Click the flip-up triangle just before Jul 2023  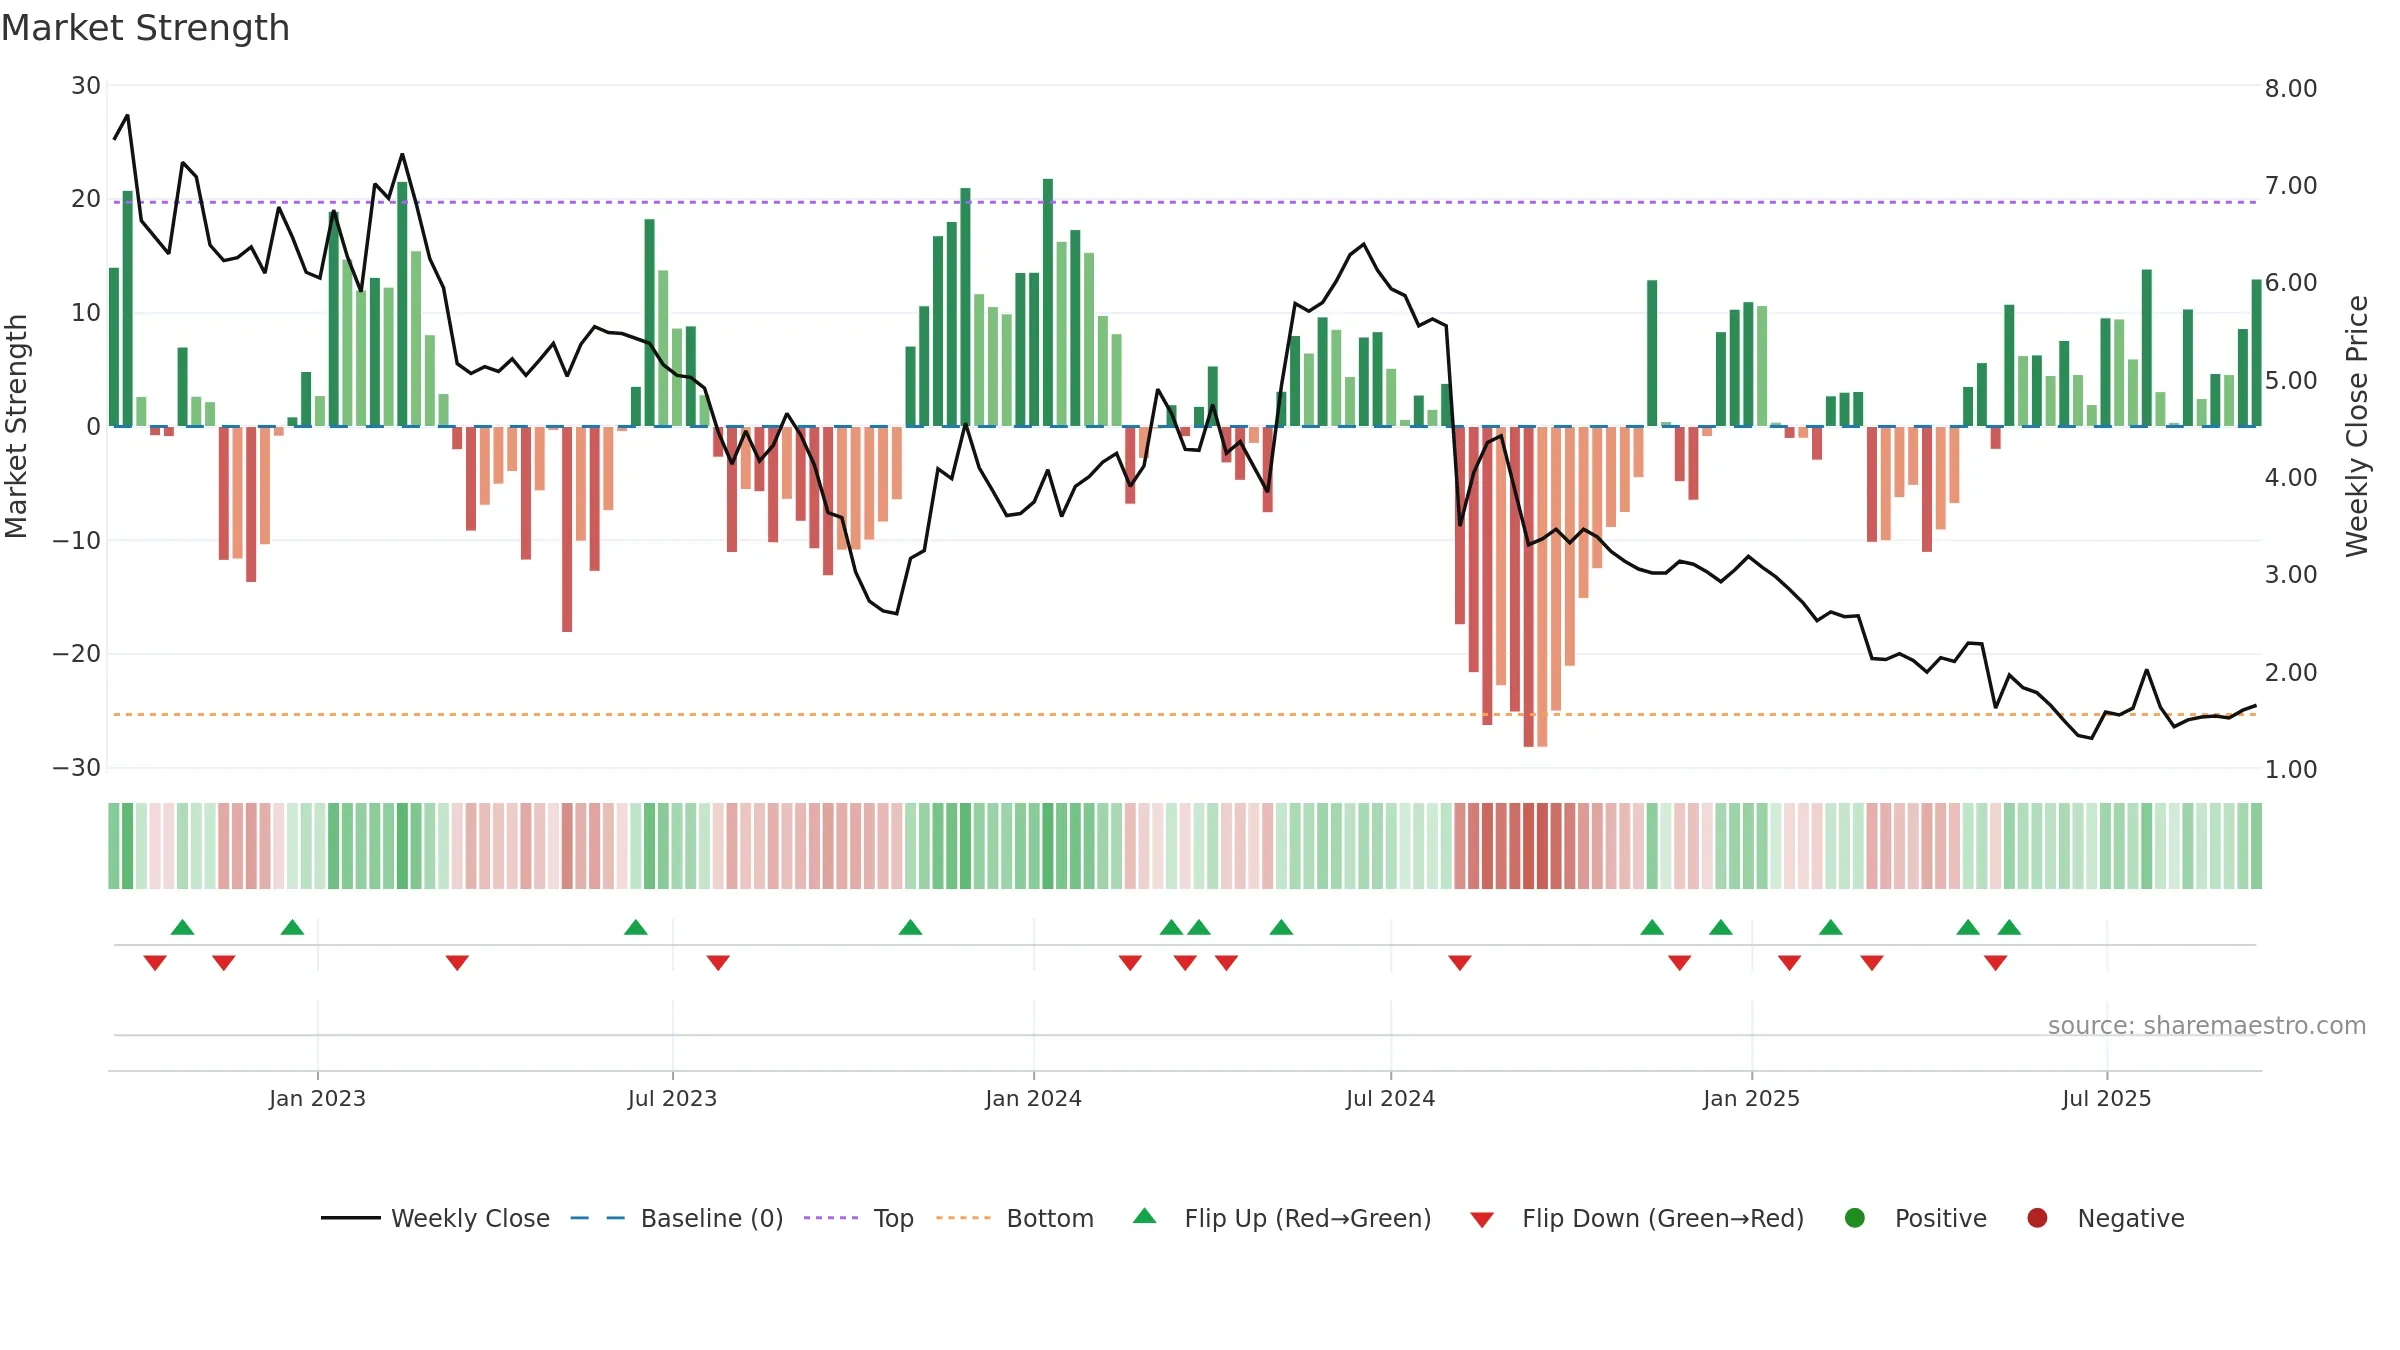pos(636,927)
